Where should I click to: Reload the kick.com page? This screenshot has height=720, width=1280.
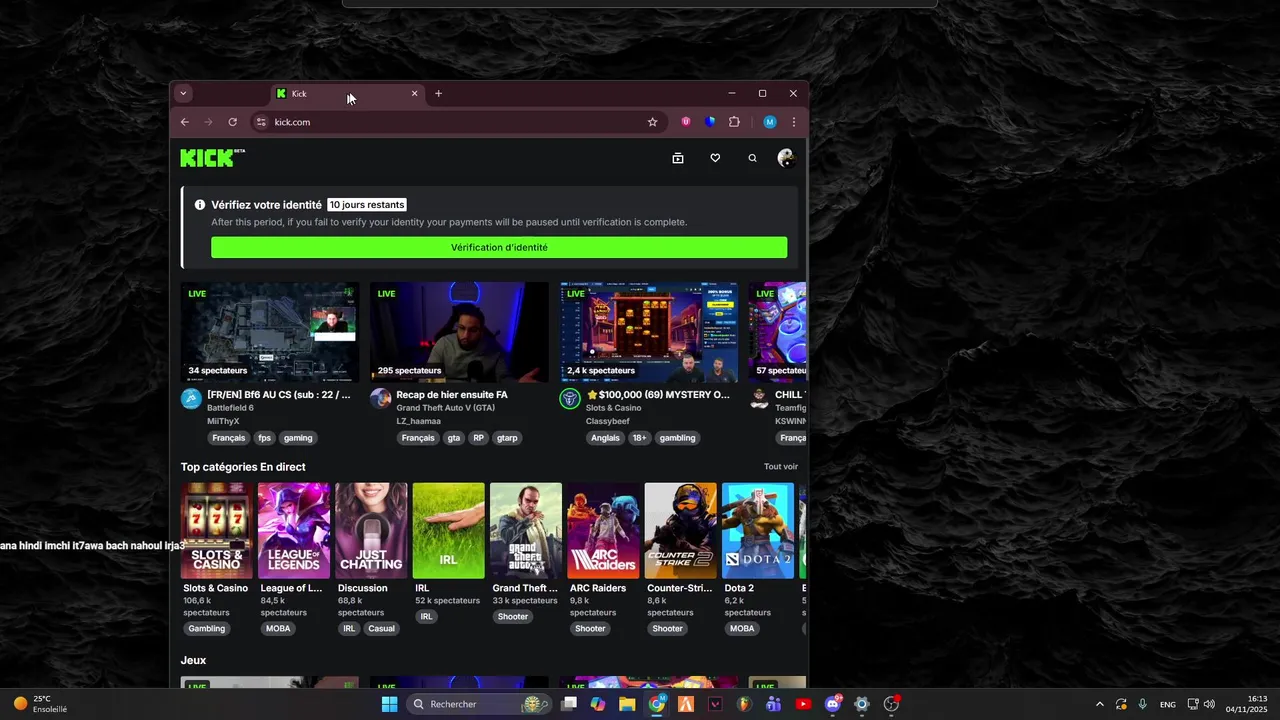pos(232,122)
